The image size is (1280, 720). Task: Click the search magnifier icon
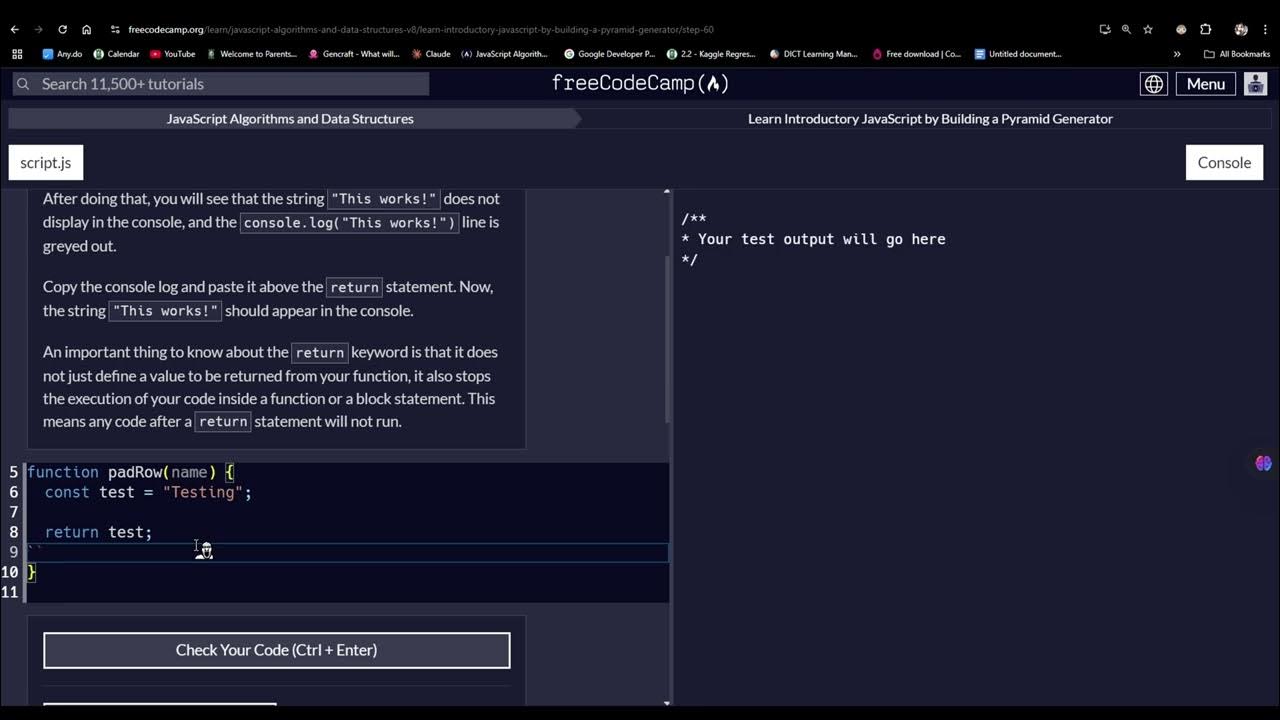[23, 84]
